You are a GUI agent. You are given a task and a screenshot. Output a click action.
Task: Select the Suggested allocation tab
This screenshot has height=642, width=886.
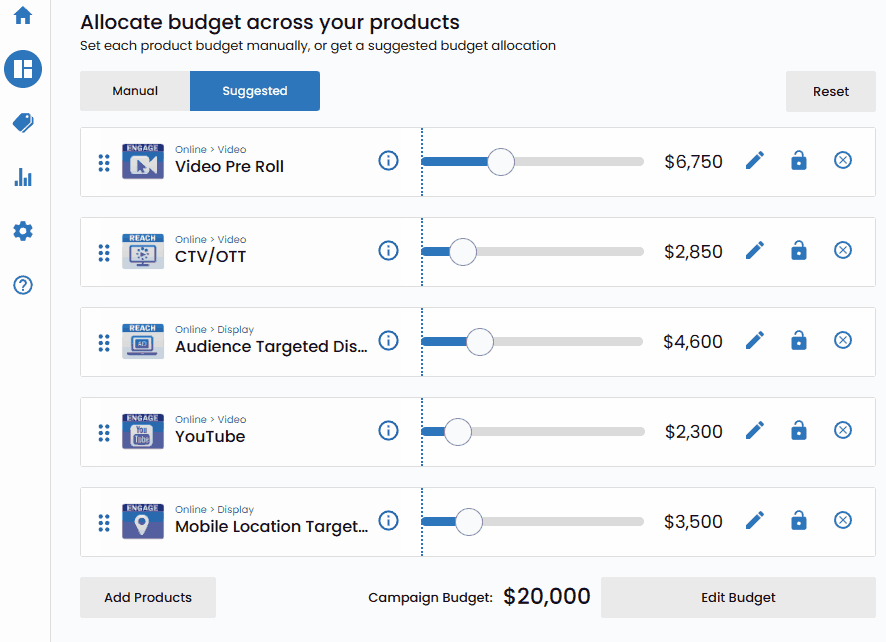click(x=255, y=91)
